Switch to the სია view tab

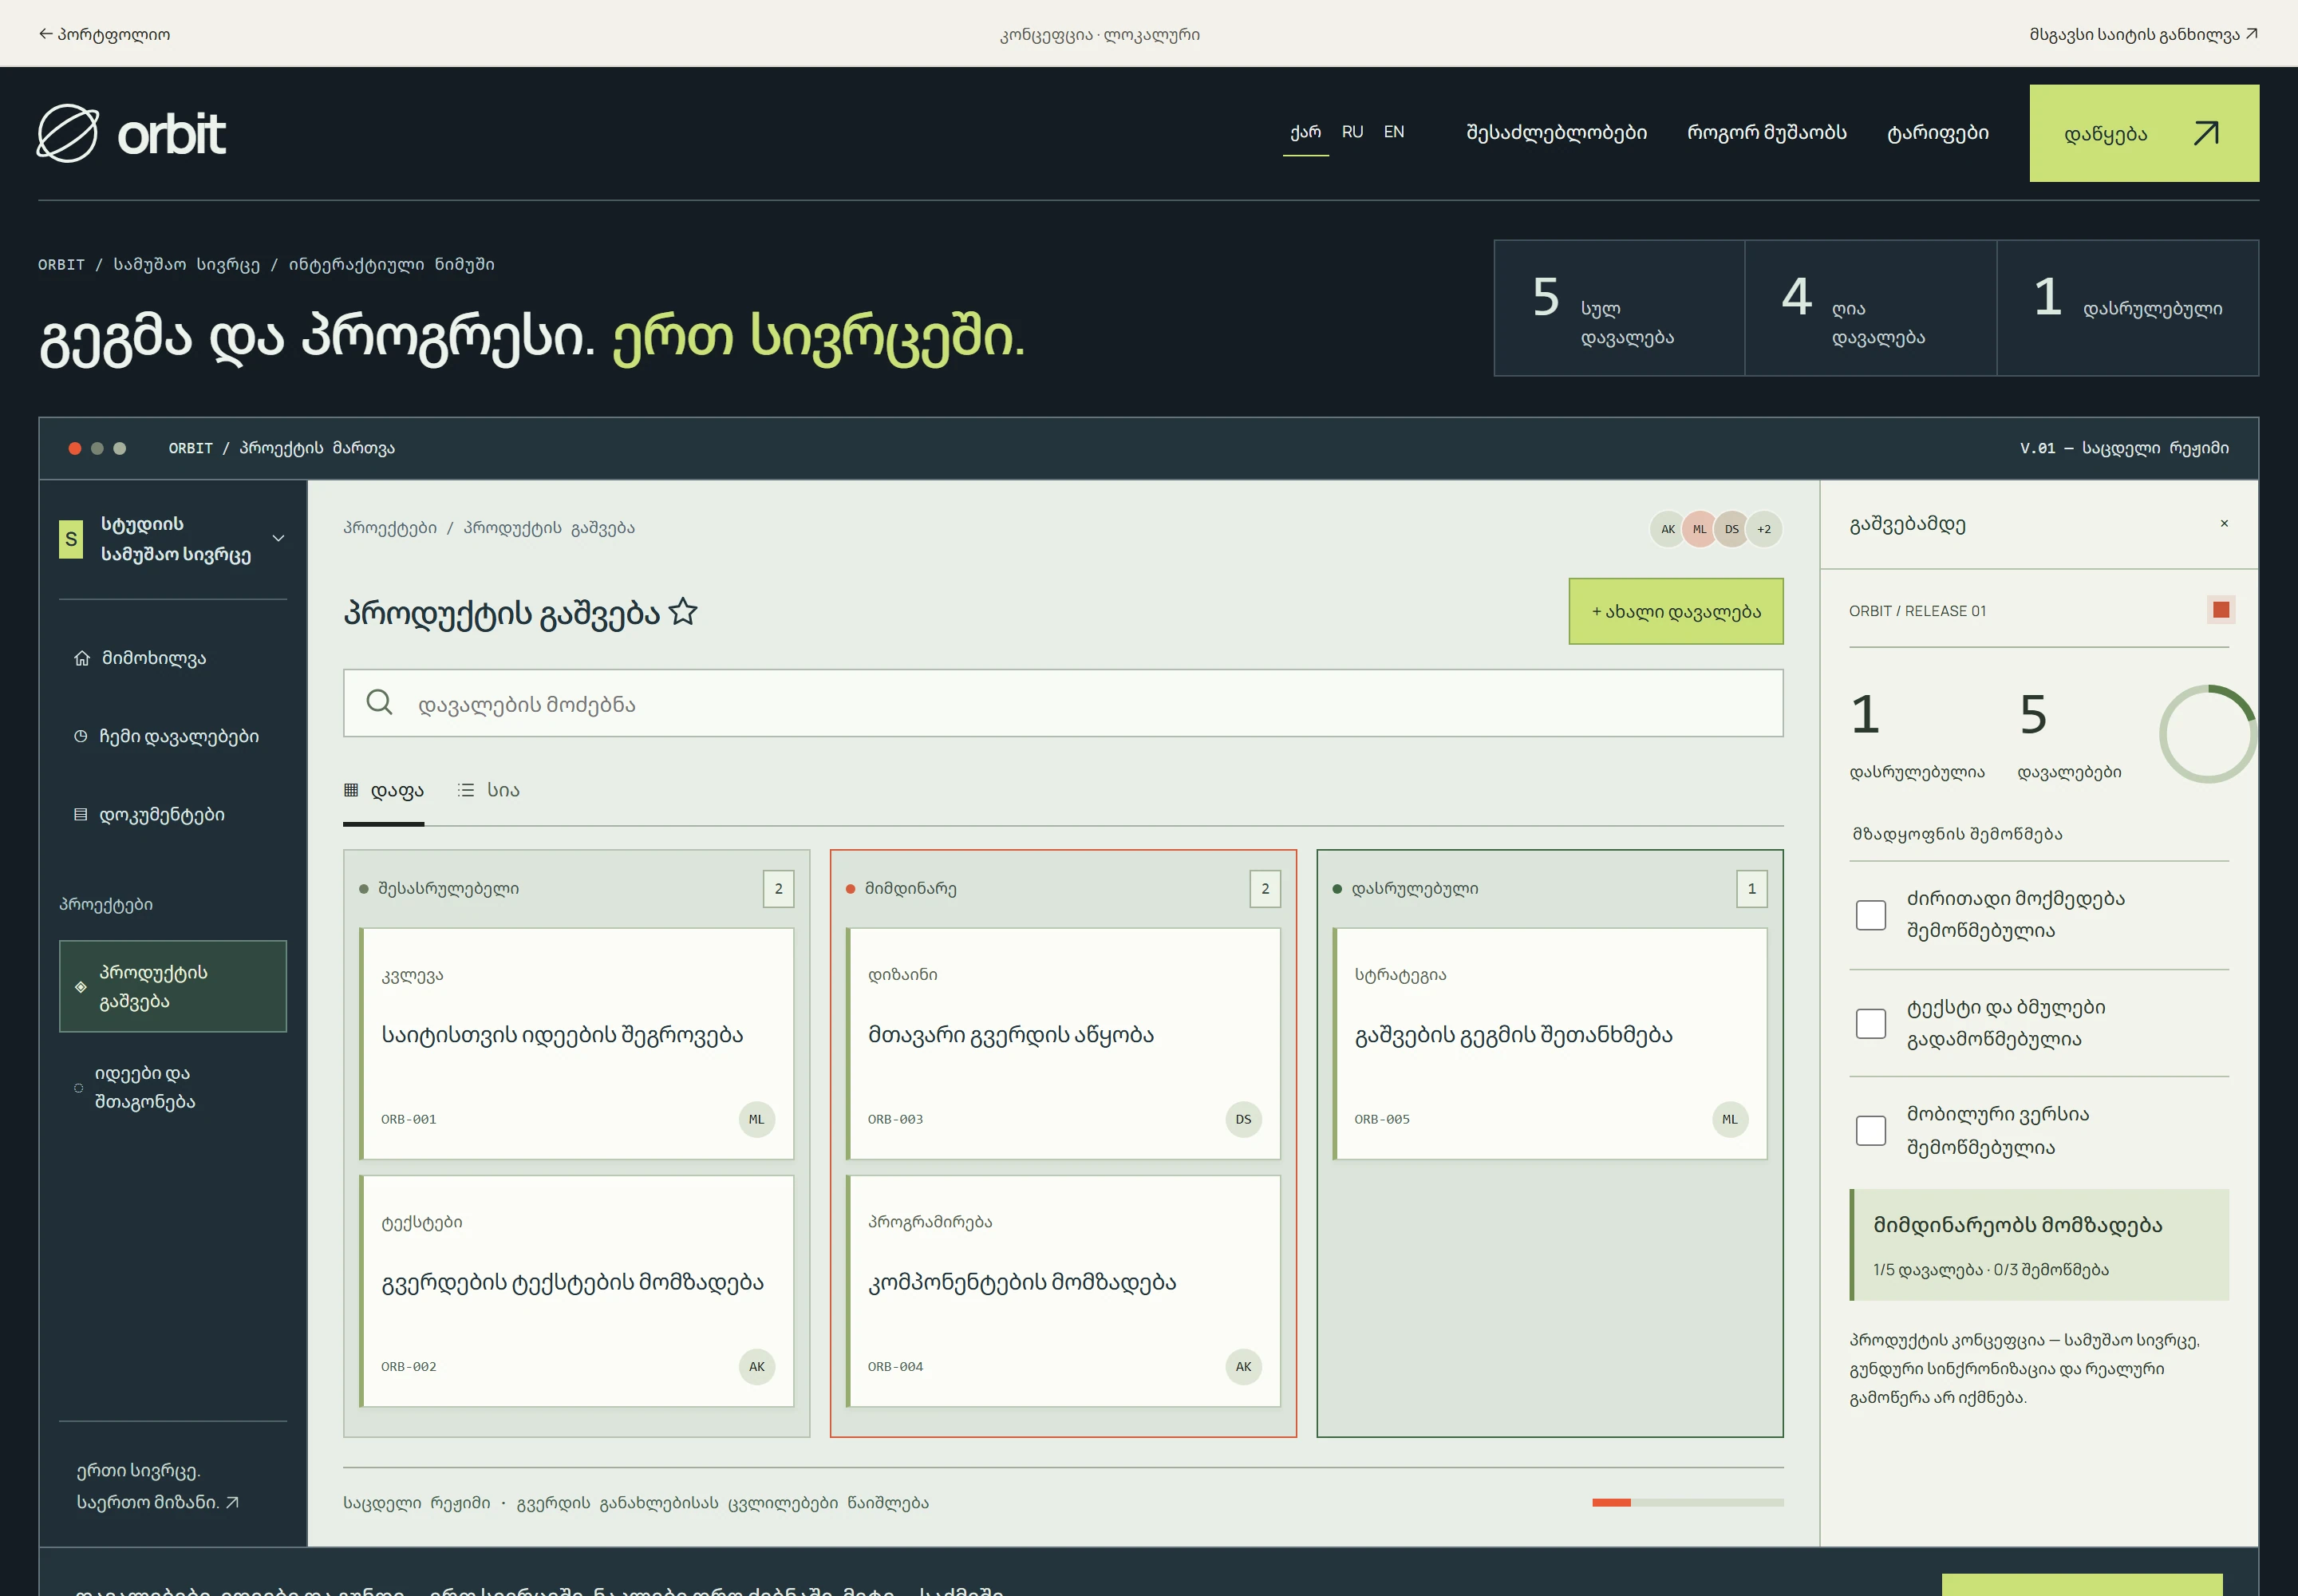click(x=488, y=790)
